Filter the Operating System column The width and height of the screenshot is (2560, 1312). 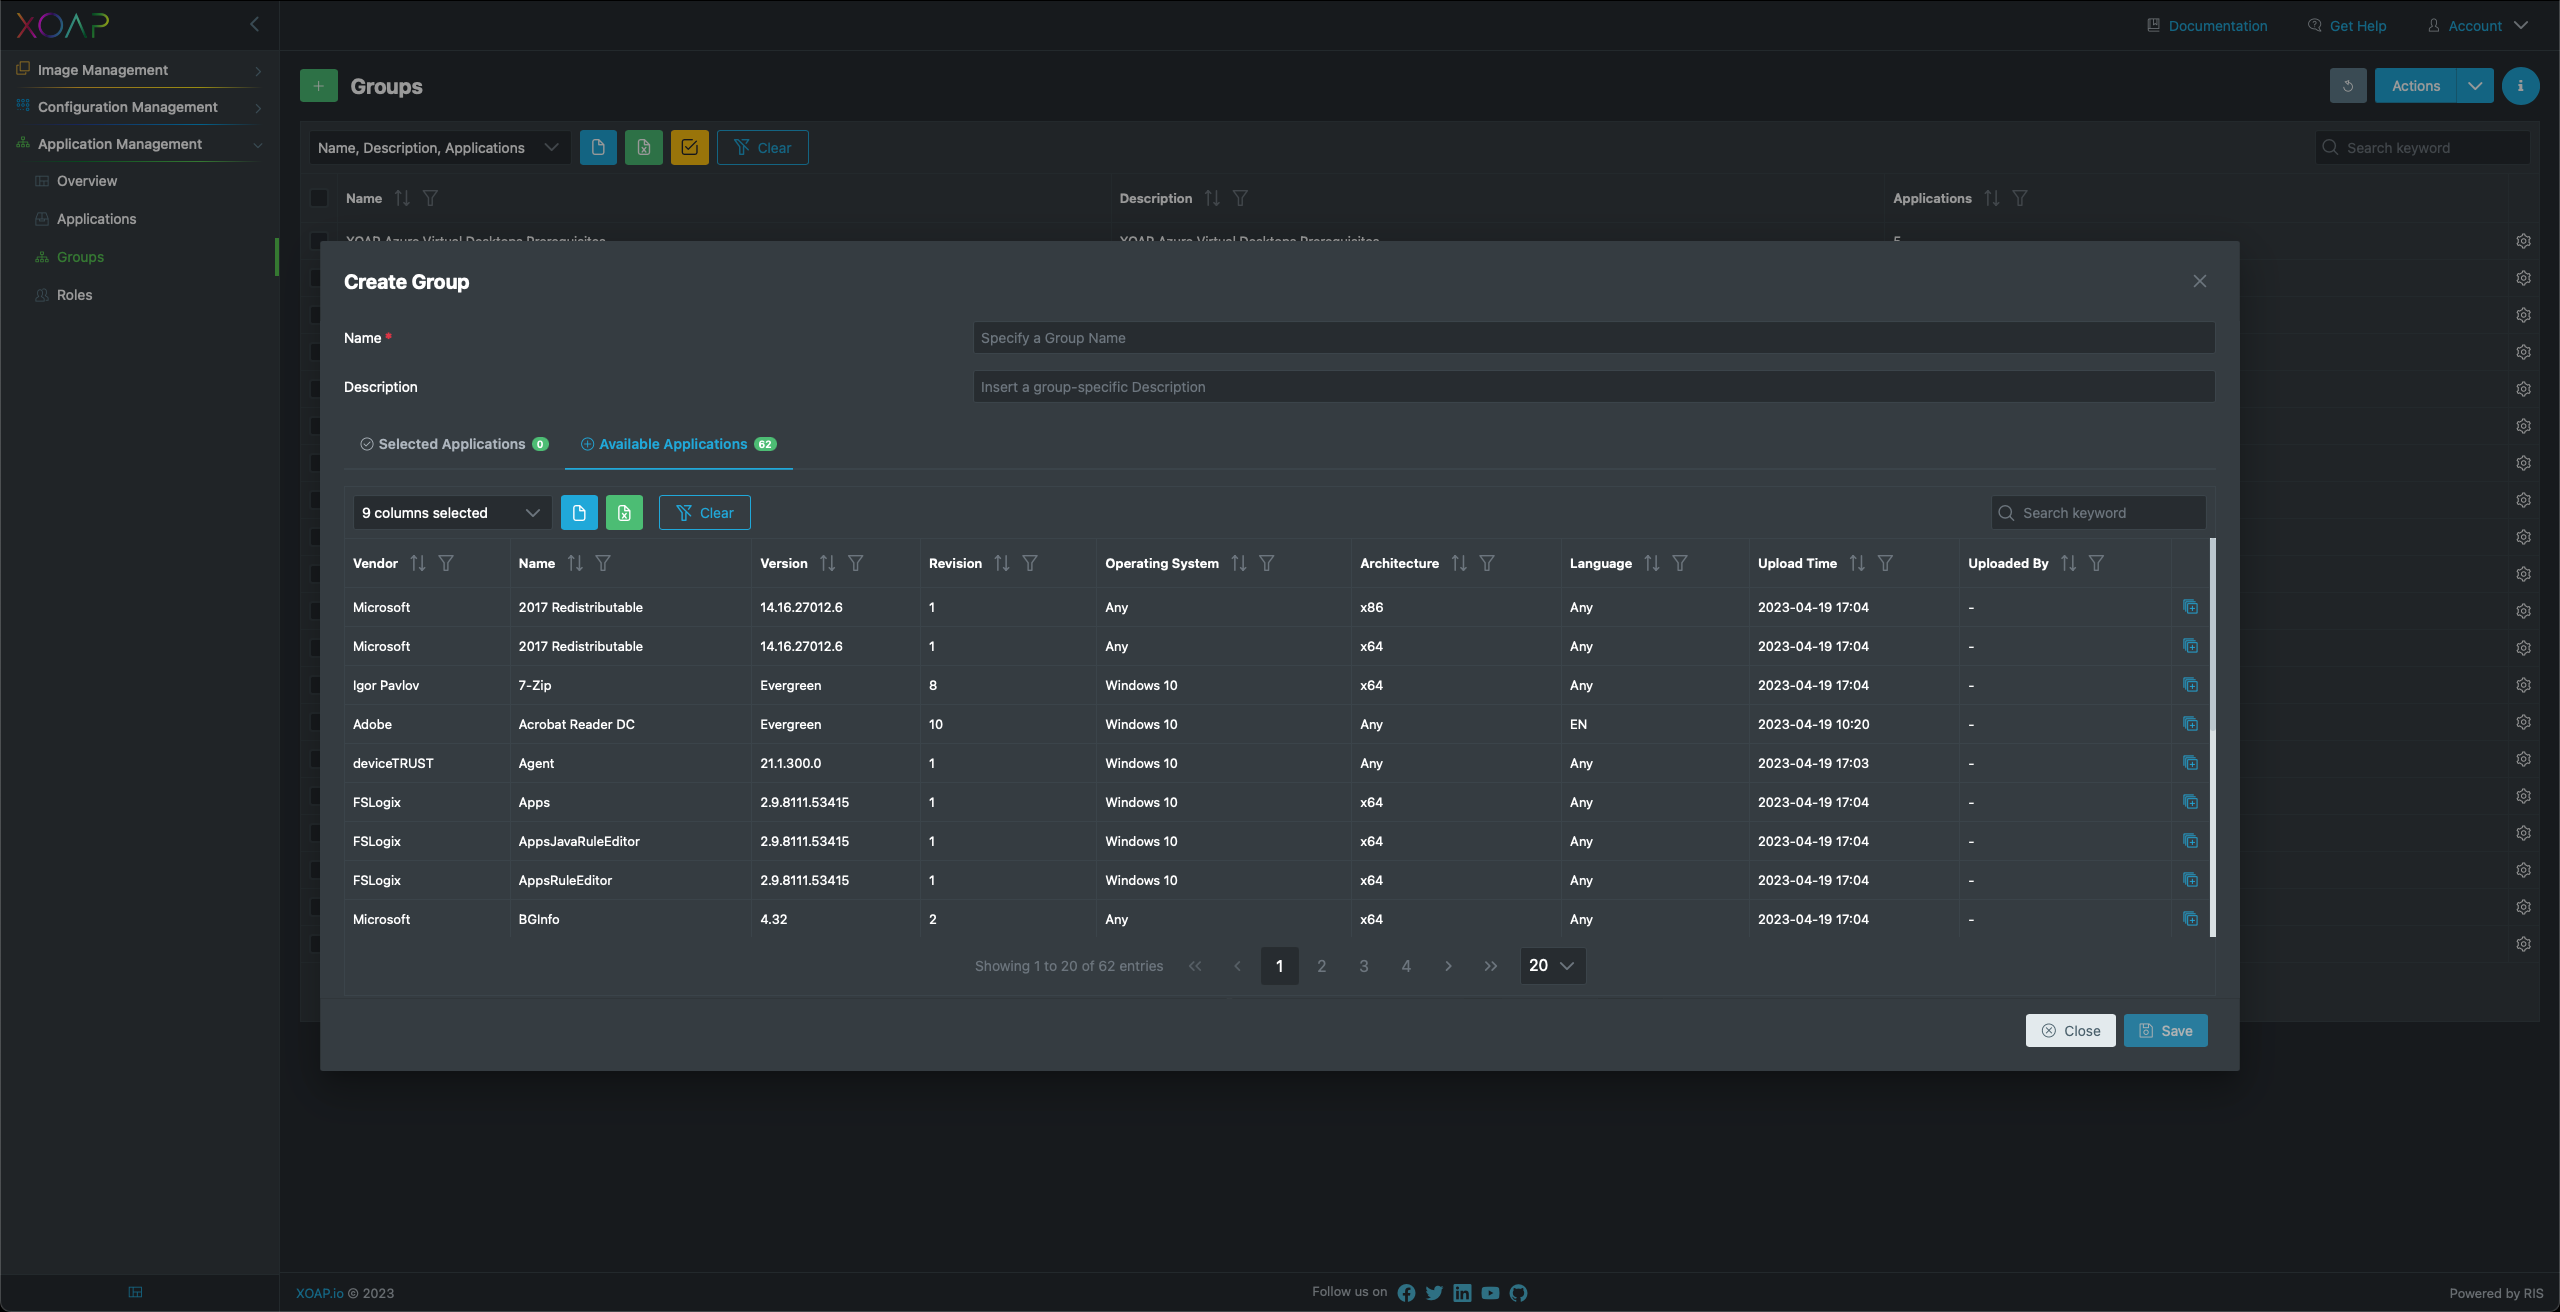click(x=1267, y=563)
